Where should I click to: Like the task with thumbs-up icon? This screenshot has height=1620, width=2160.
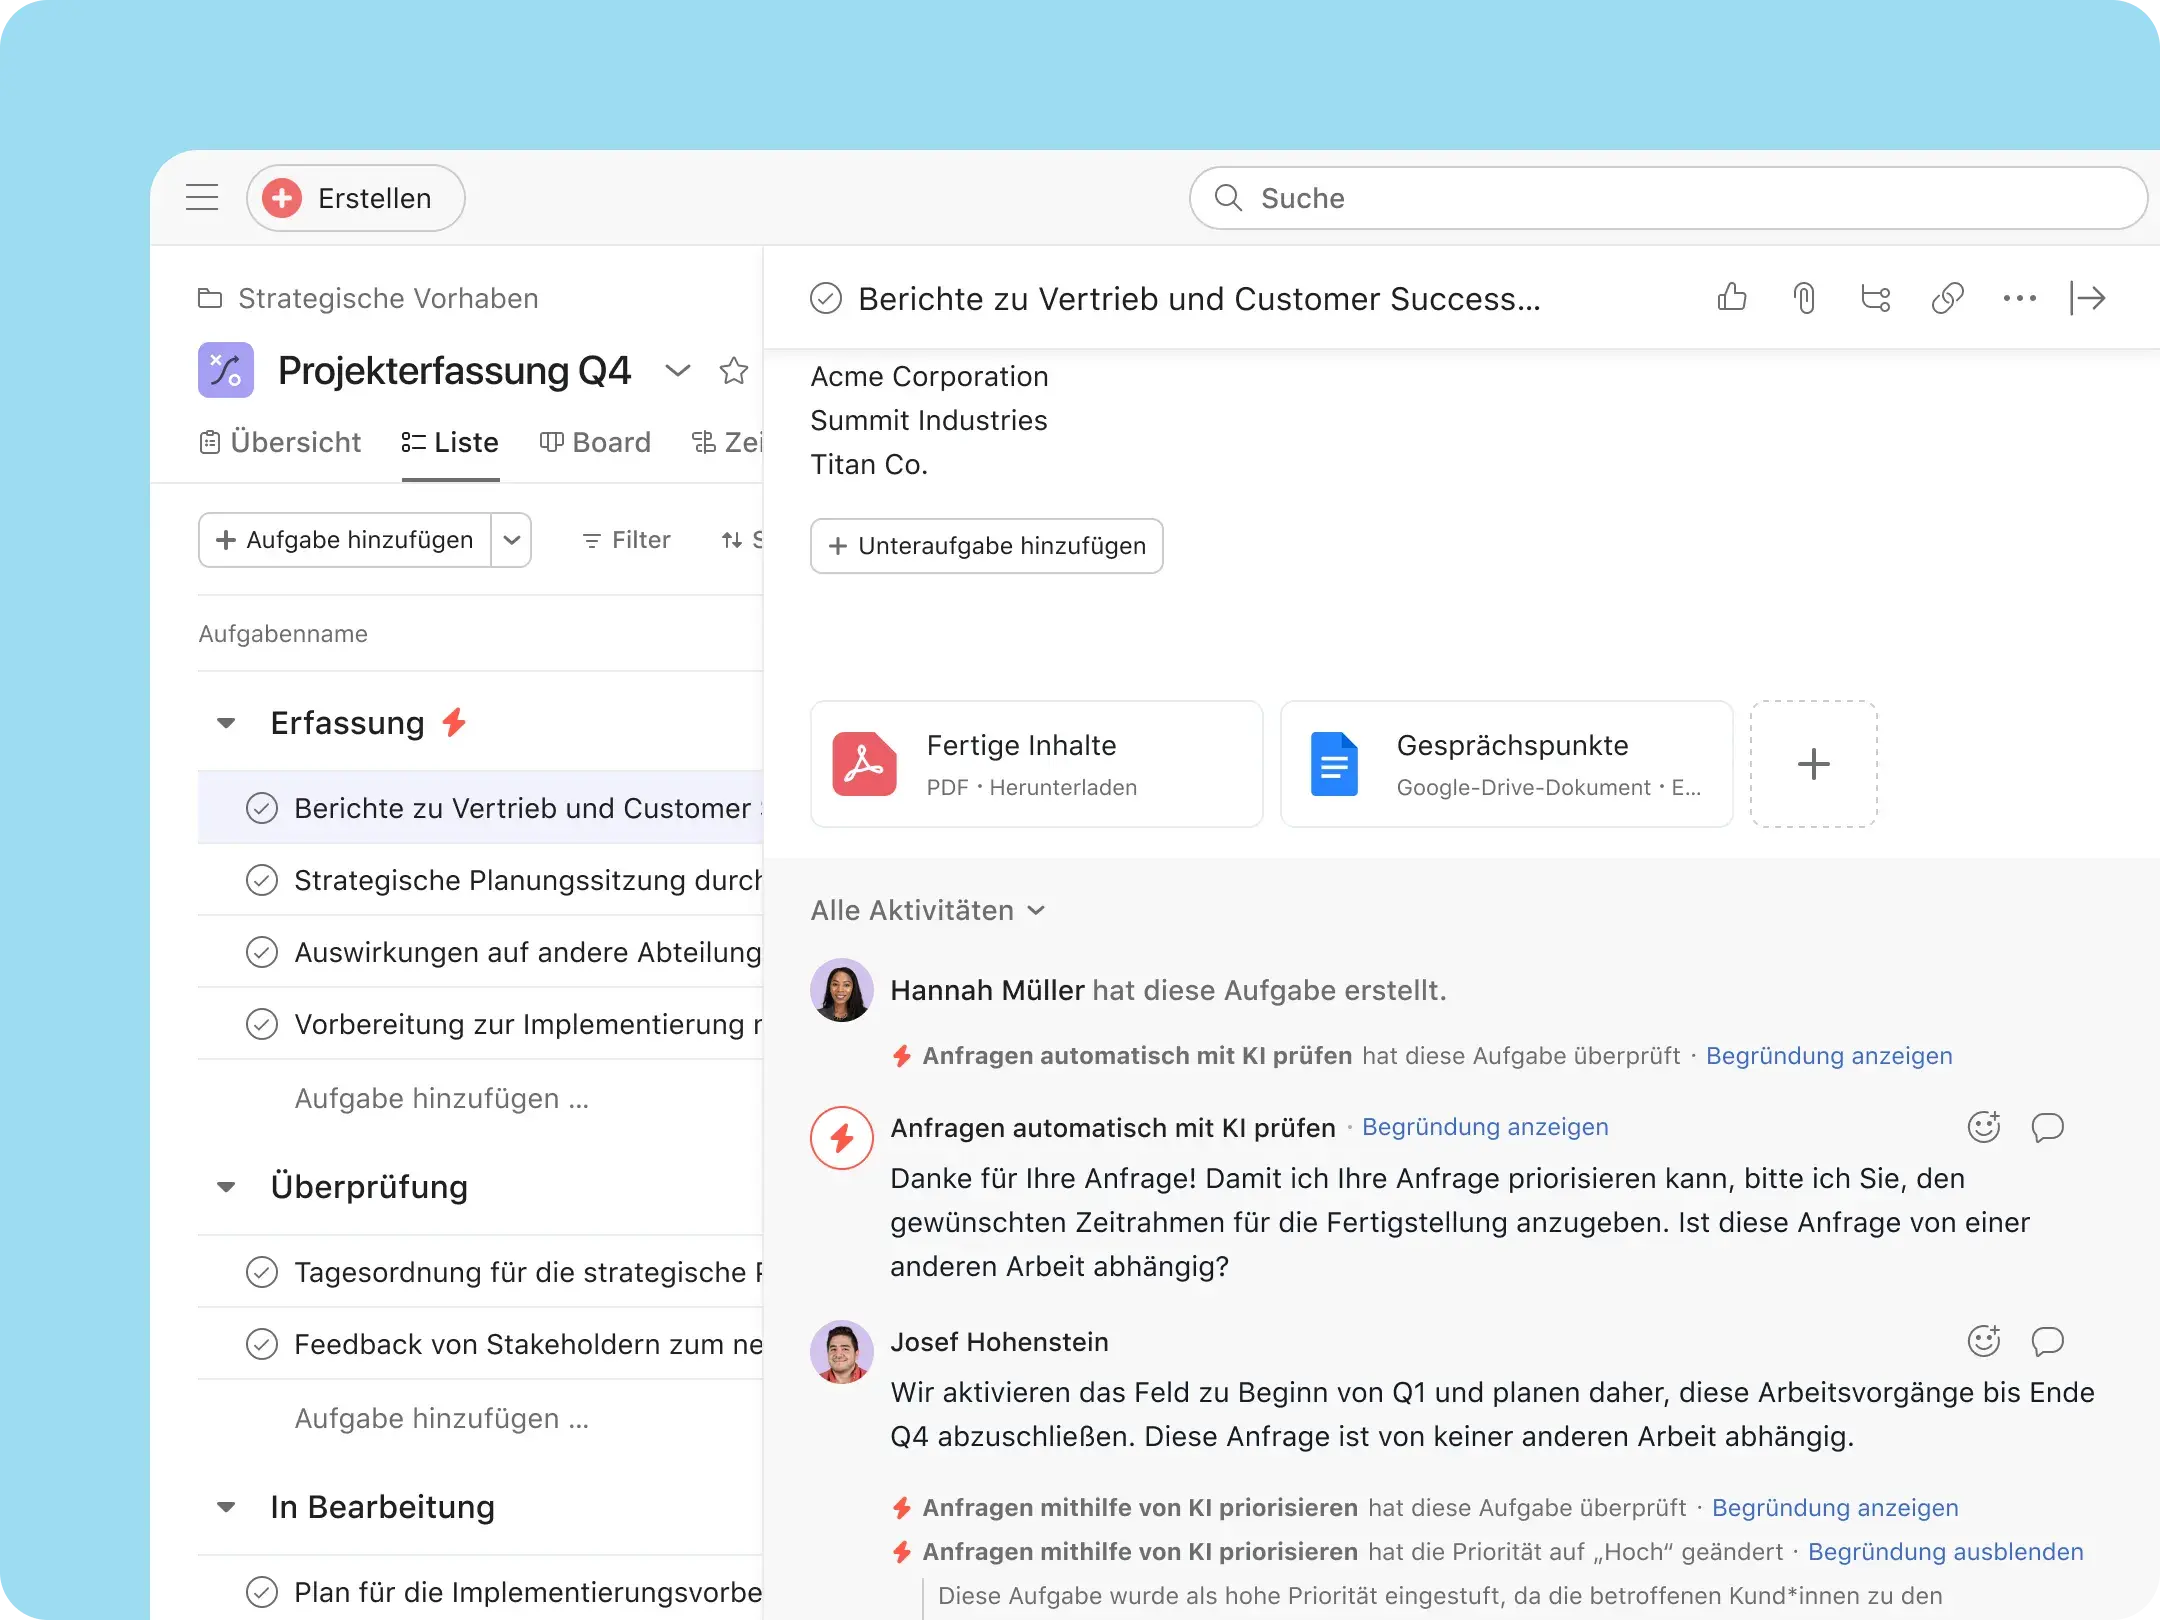tap(1732, 298)
